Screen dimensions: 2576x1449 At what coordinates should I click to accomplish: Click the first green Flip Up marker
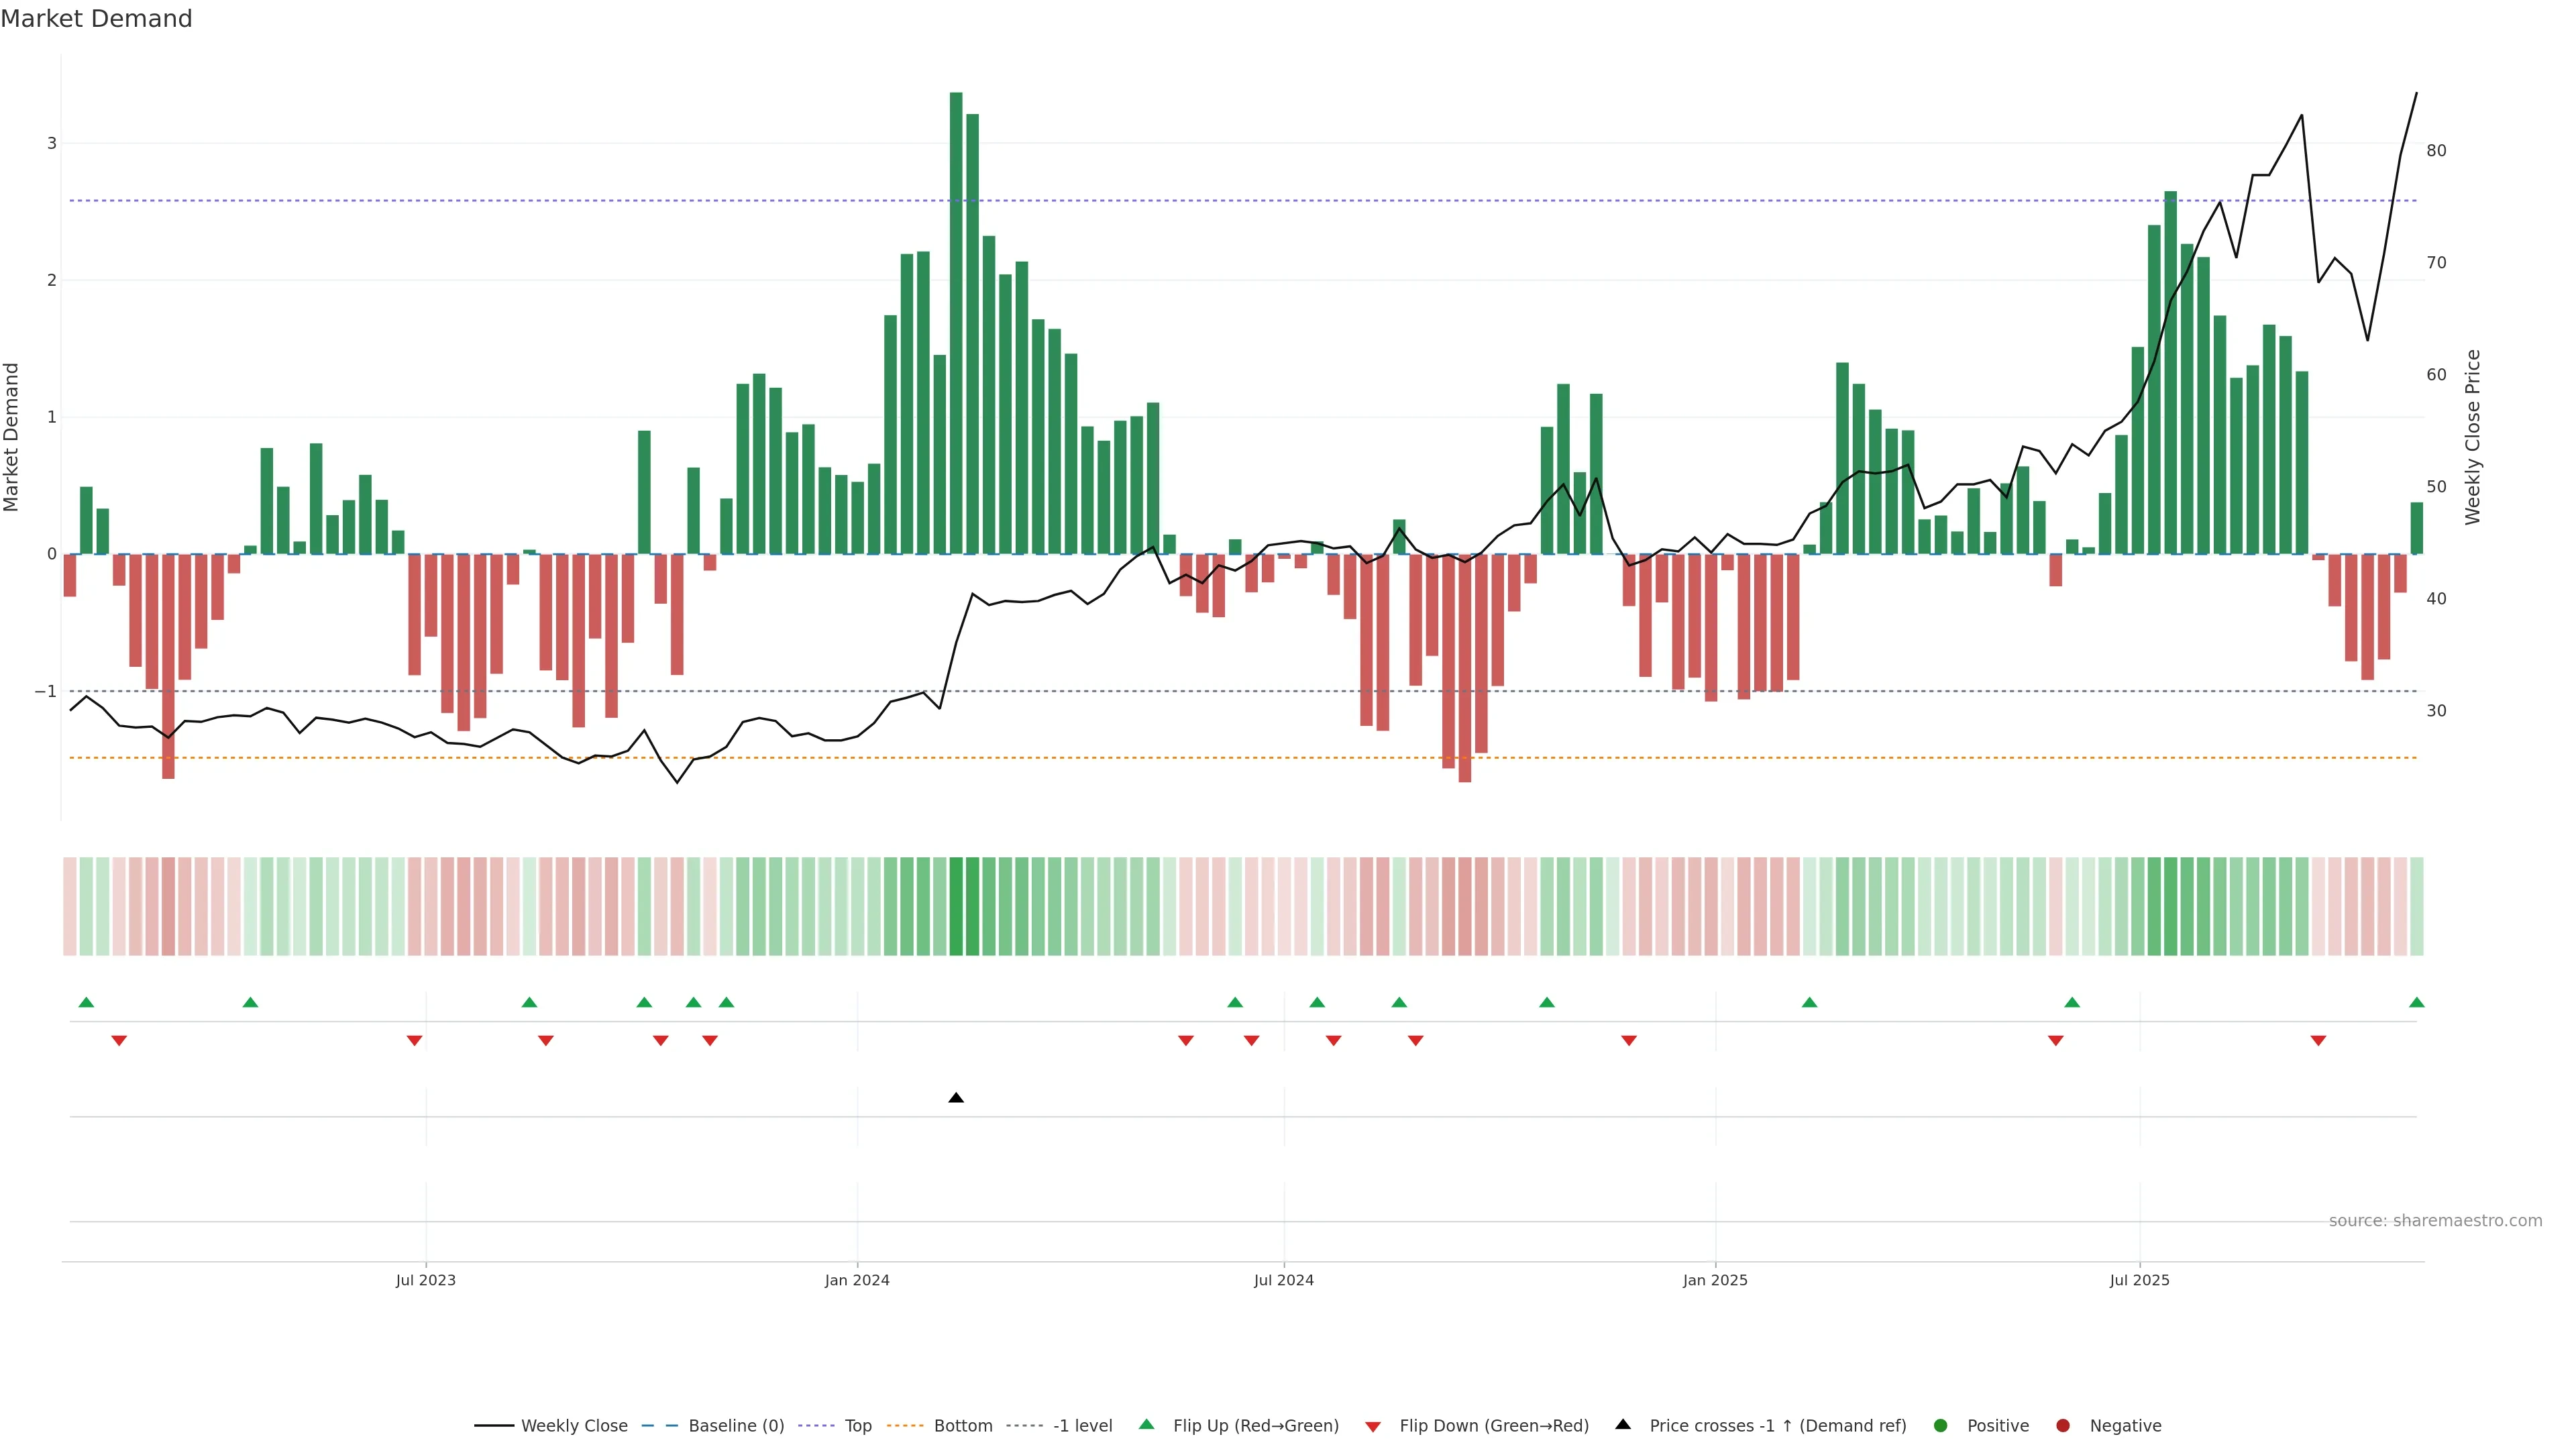click(x=86, y=1002)
